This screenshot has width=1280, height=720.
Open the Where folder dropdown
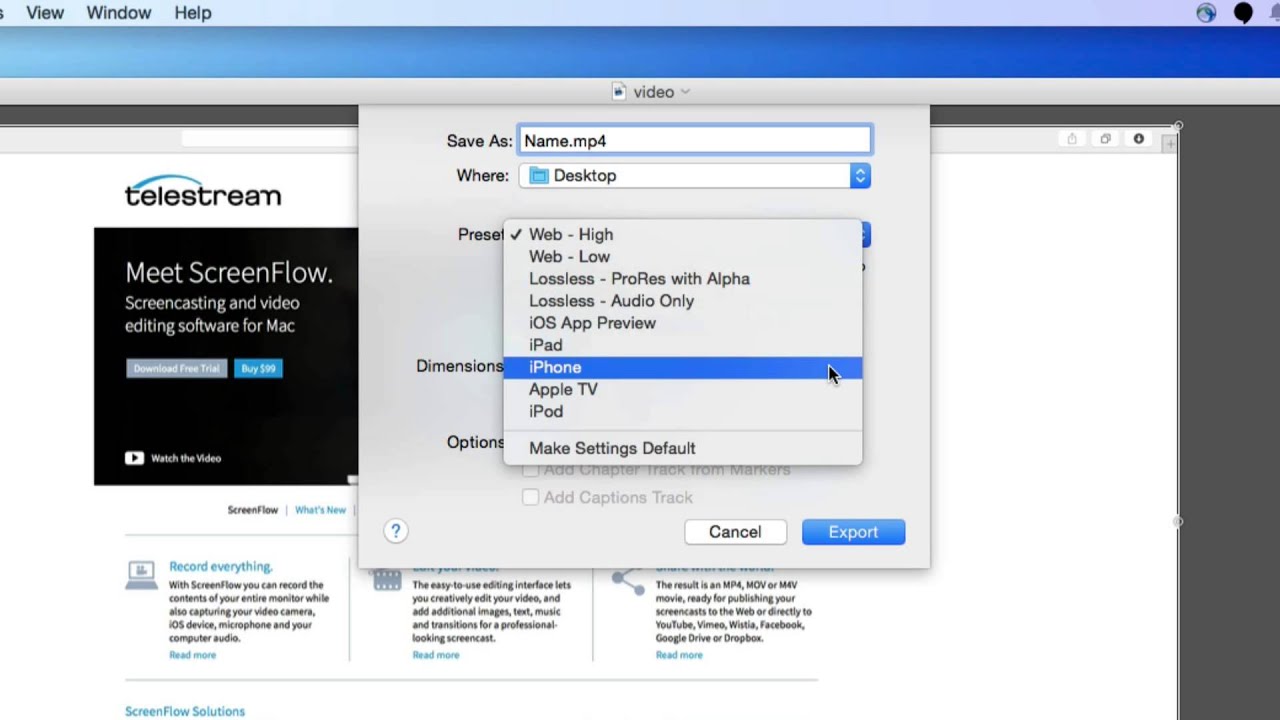pyautogui.click(x=695, y=175)
